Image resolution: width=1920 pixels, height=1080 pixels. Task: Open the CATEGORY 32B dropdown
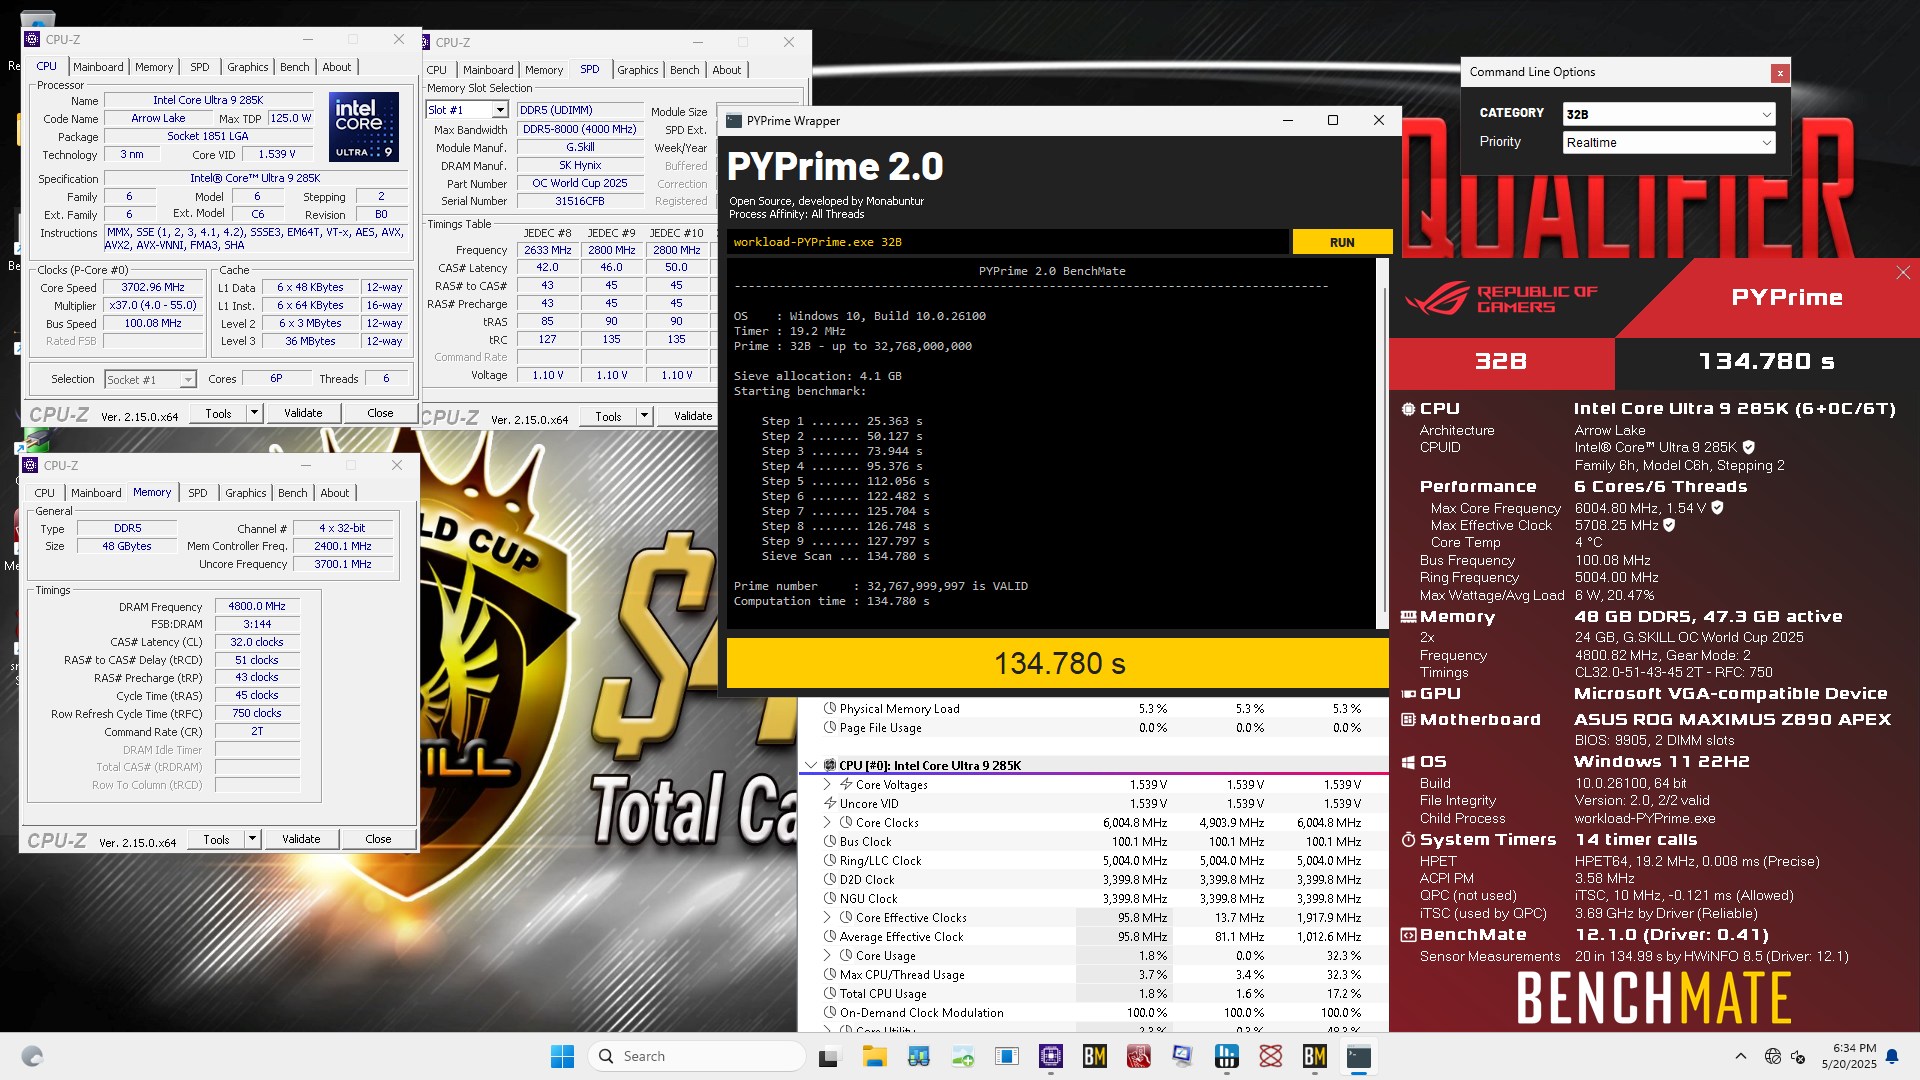tap(1668, 114)
